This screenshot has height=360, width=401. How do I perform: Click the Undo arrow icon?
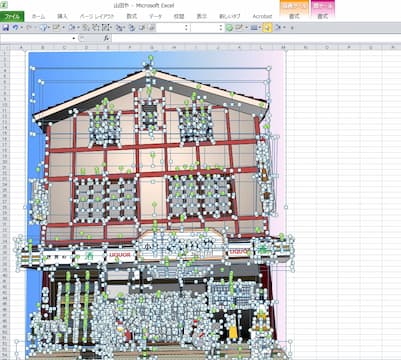(x=15, y=28)
